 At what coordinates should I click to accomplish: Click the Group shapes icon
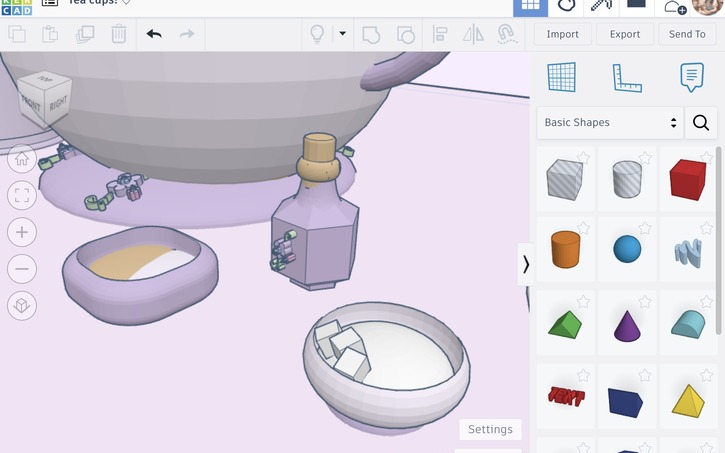371,35
